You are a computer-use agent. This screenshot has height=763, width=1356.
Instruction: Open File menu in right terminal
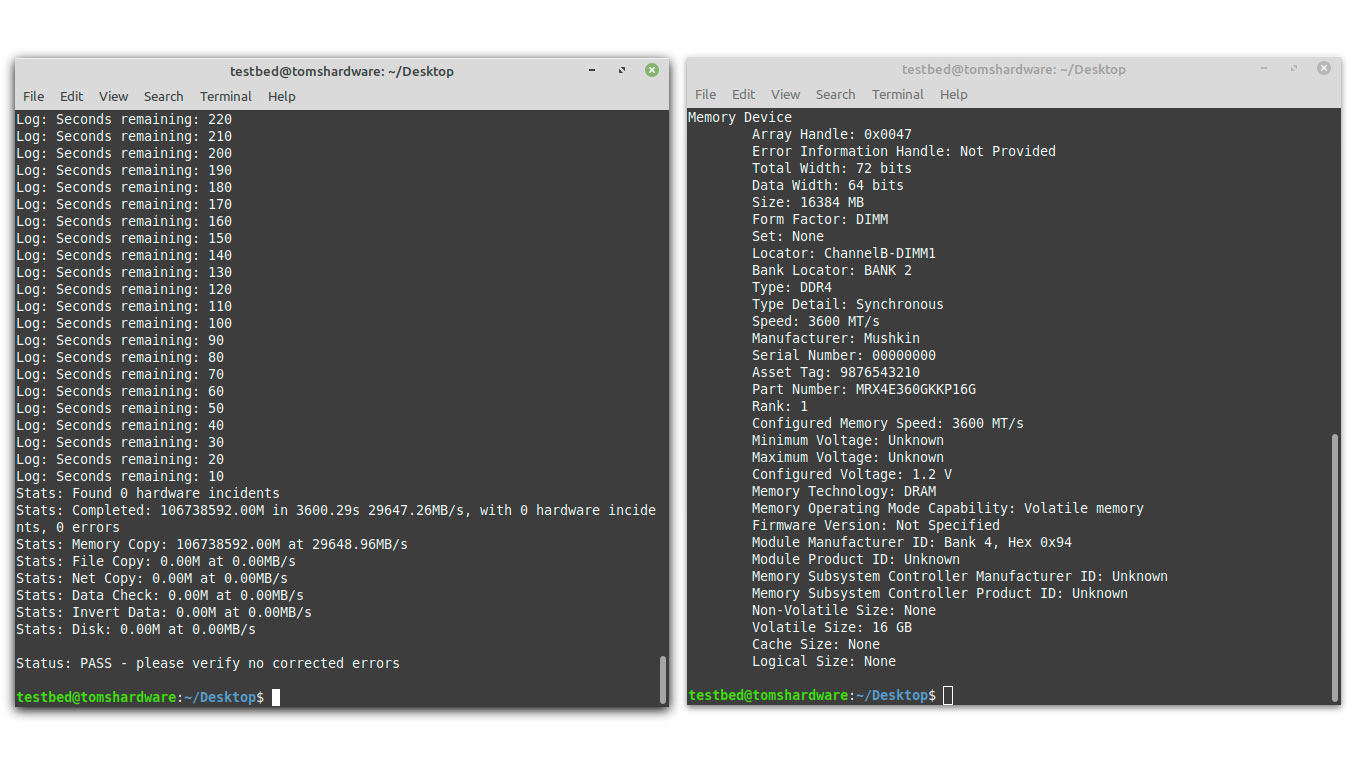(706, 94)
